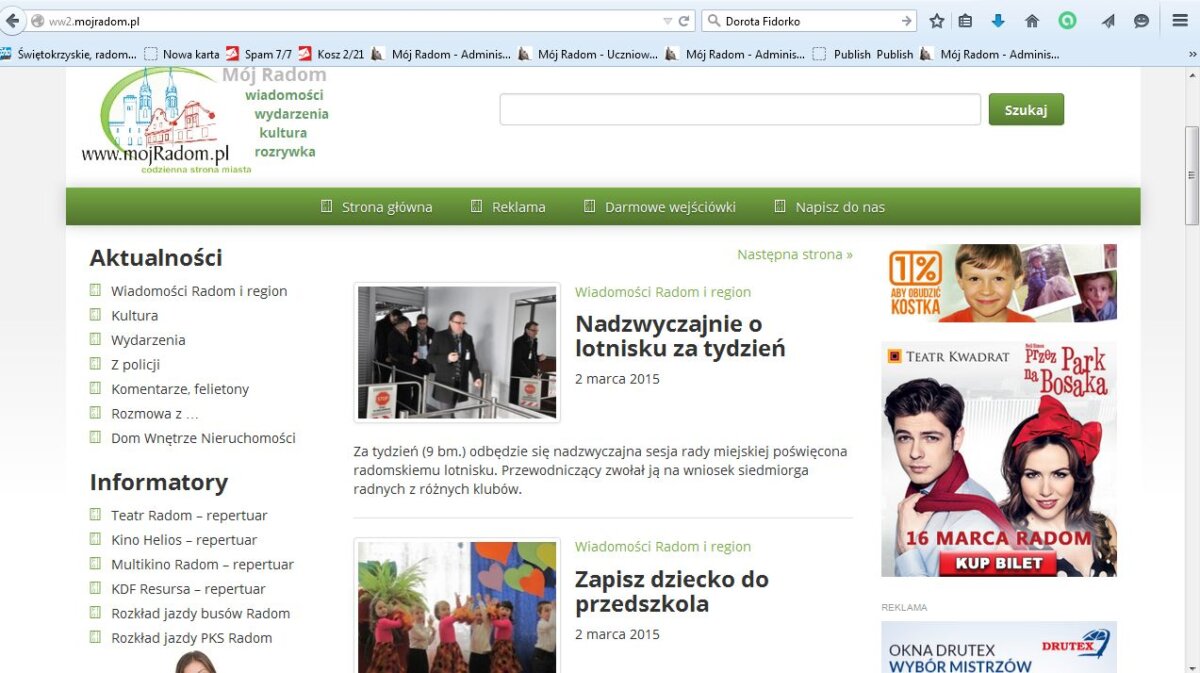Image resolution: width=1200 pixels, height=673 pixels.
Task: Open the Rozmowa z … sidebar category
Action: 155,413
